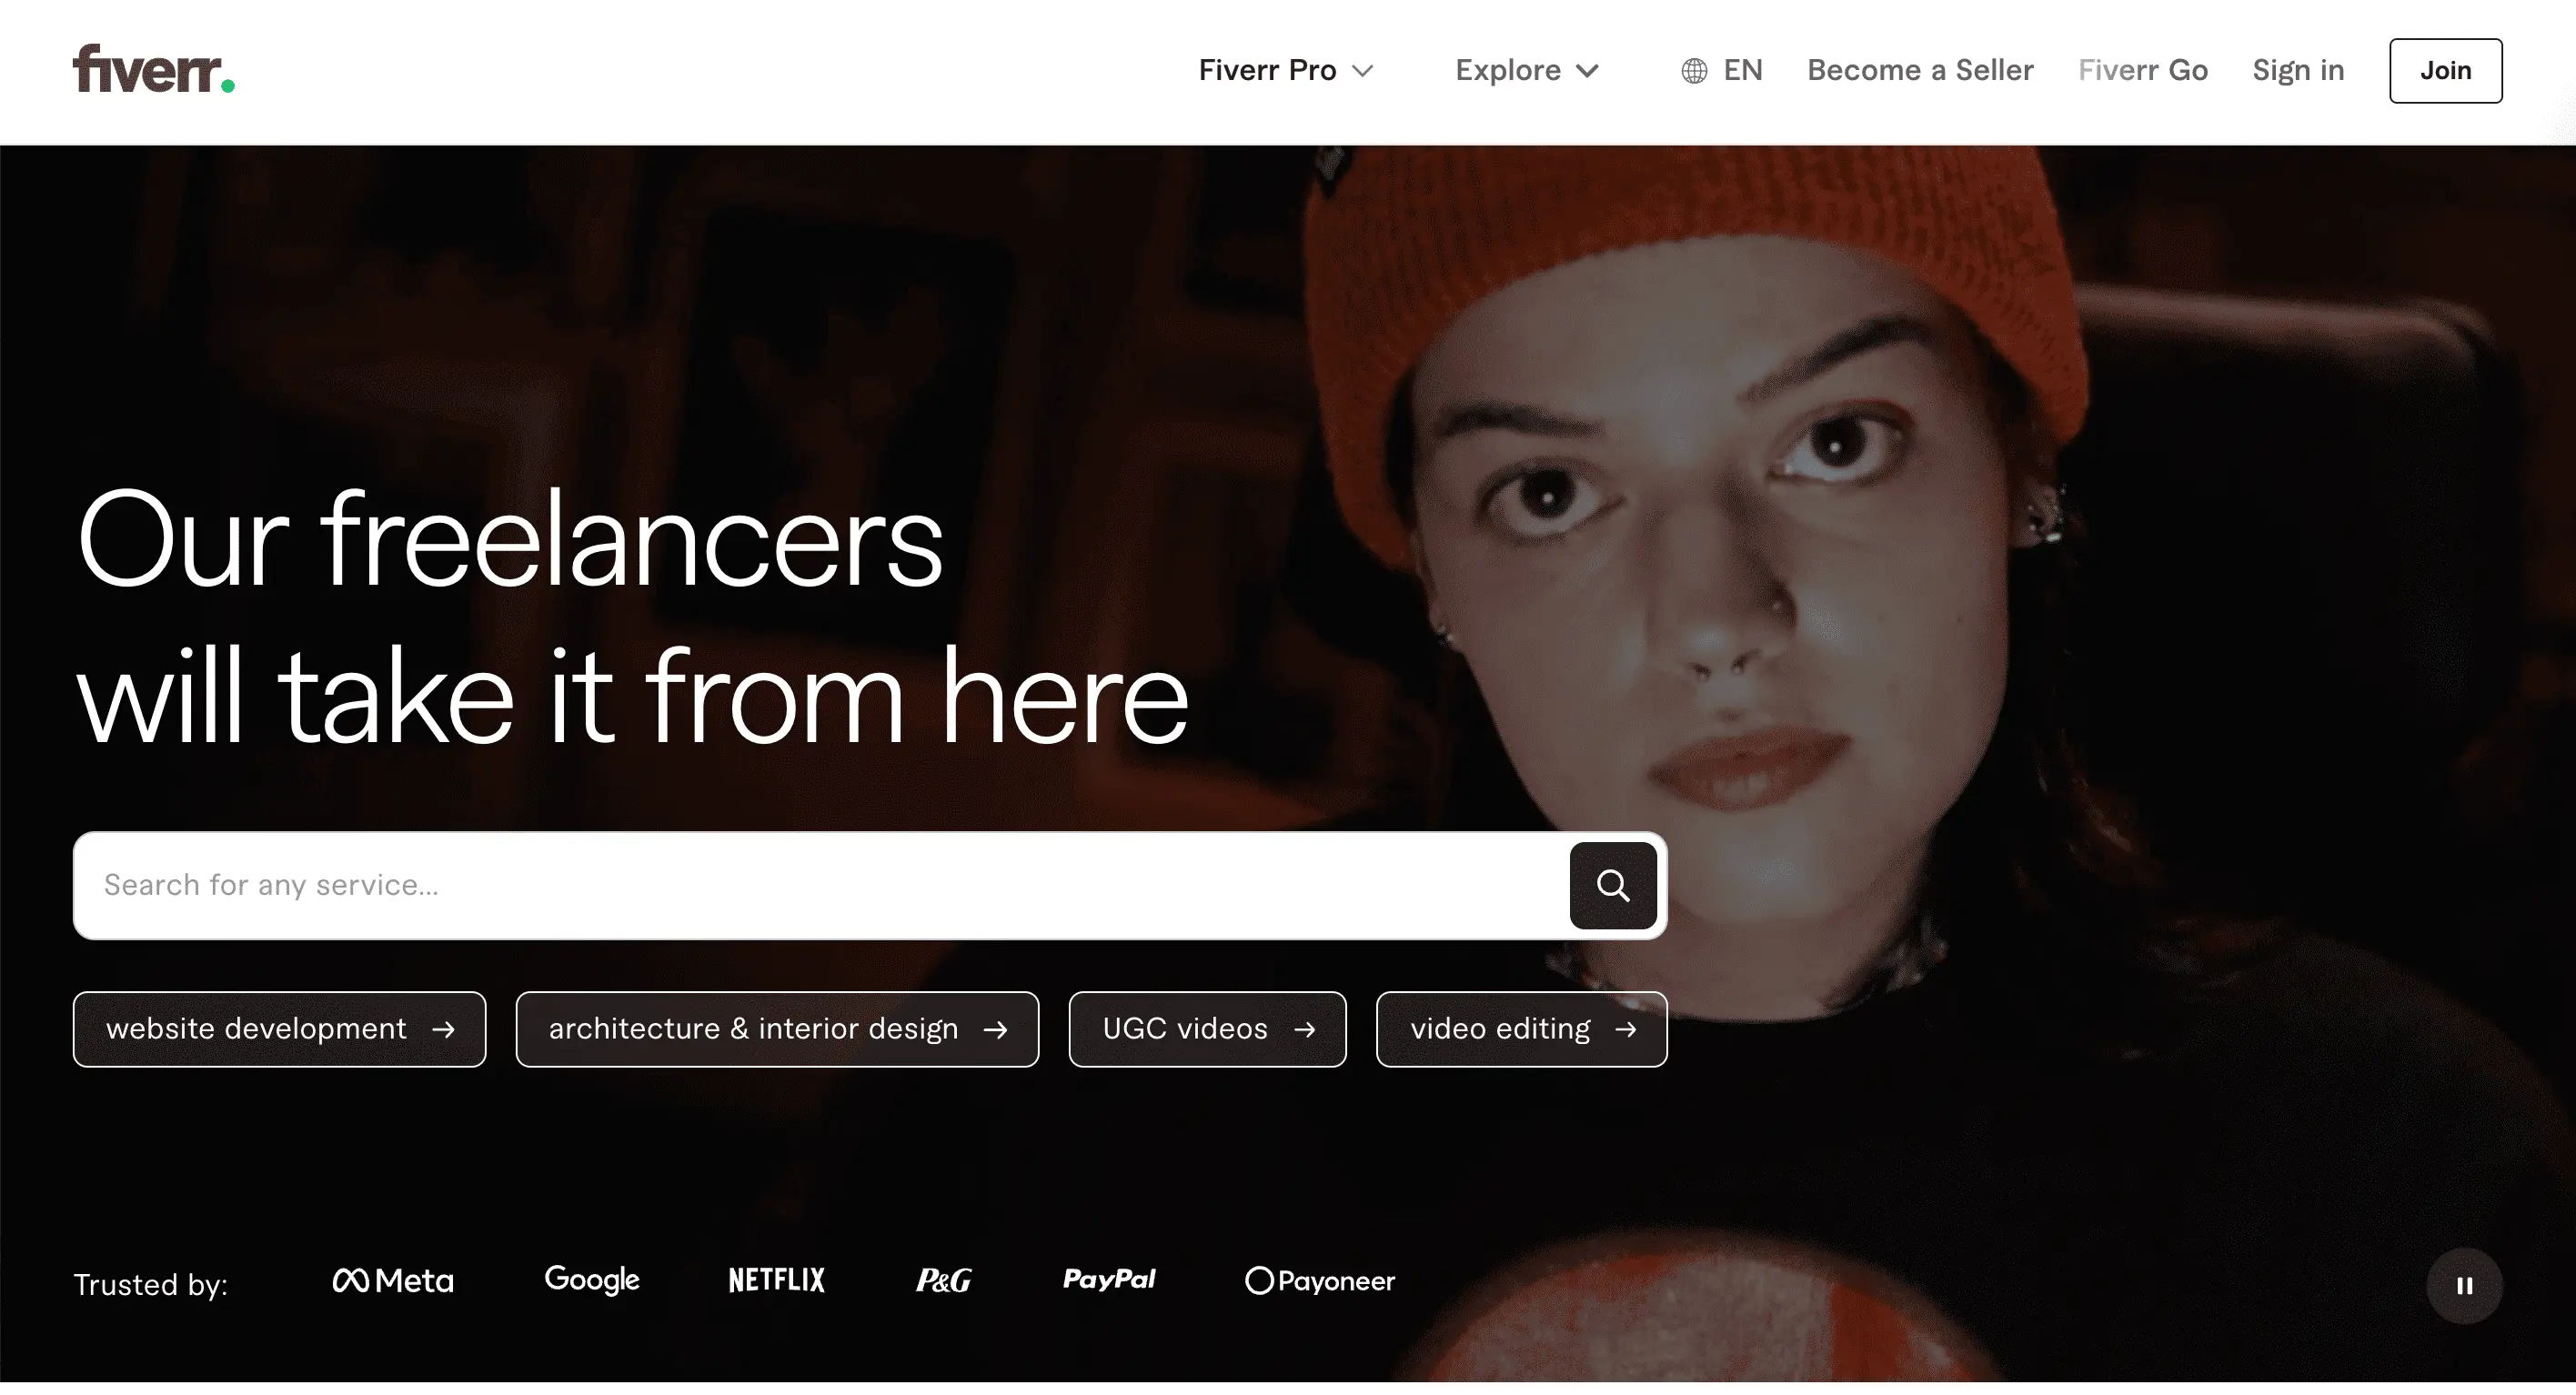Pause the background hero video
The height and width of the screenshot is (1395, 2576).
click(2465, 1286)
